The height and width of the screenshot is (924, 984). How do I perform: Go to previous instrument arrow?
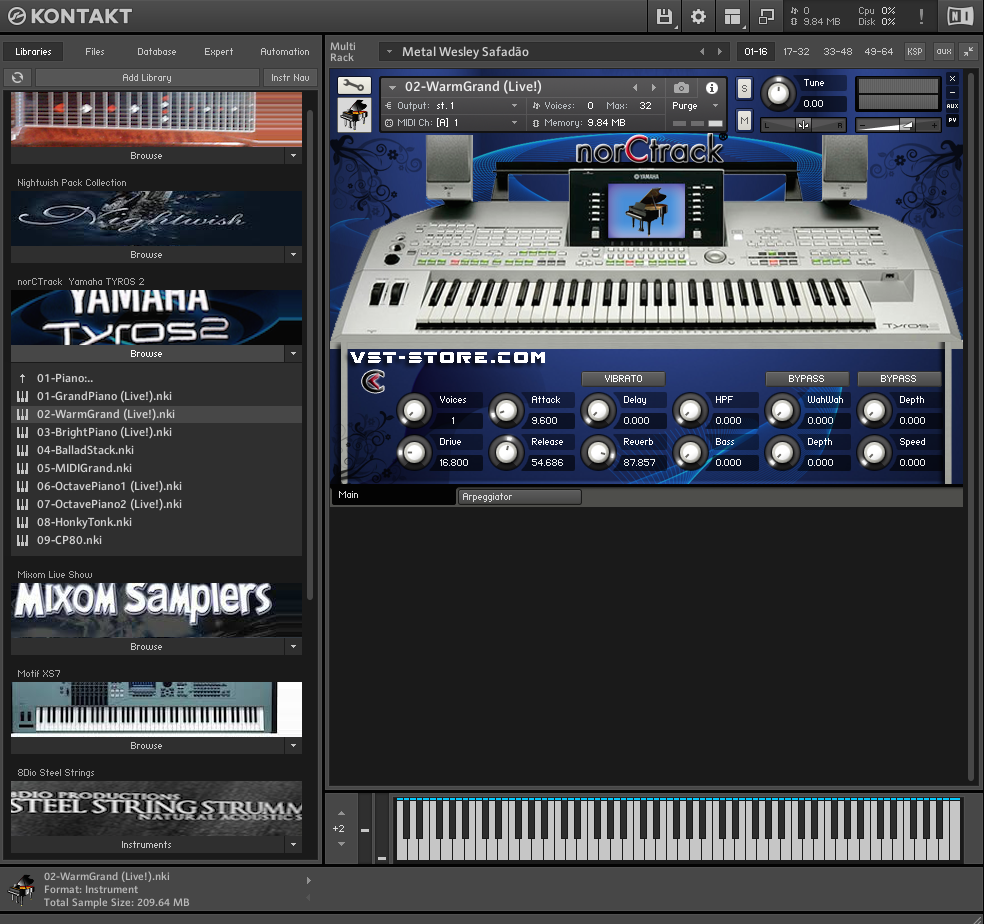point(635,87)
